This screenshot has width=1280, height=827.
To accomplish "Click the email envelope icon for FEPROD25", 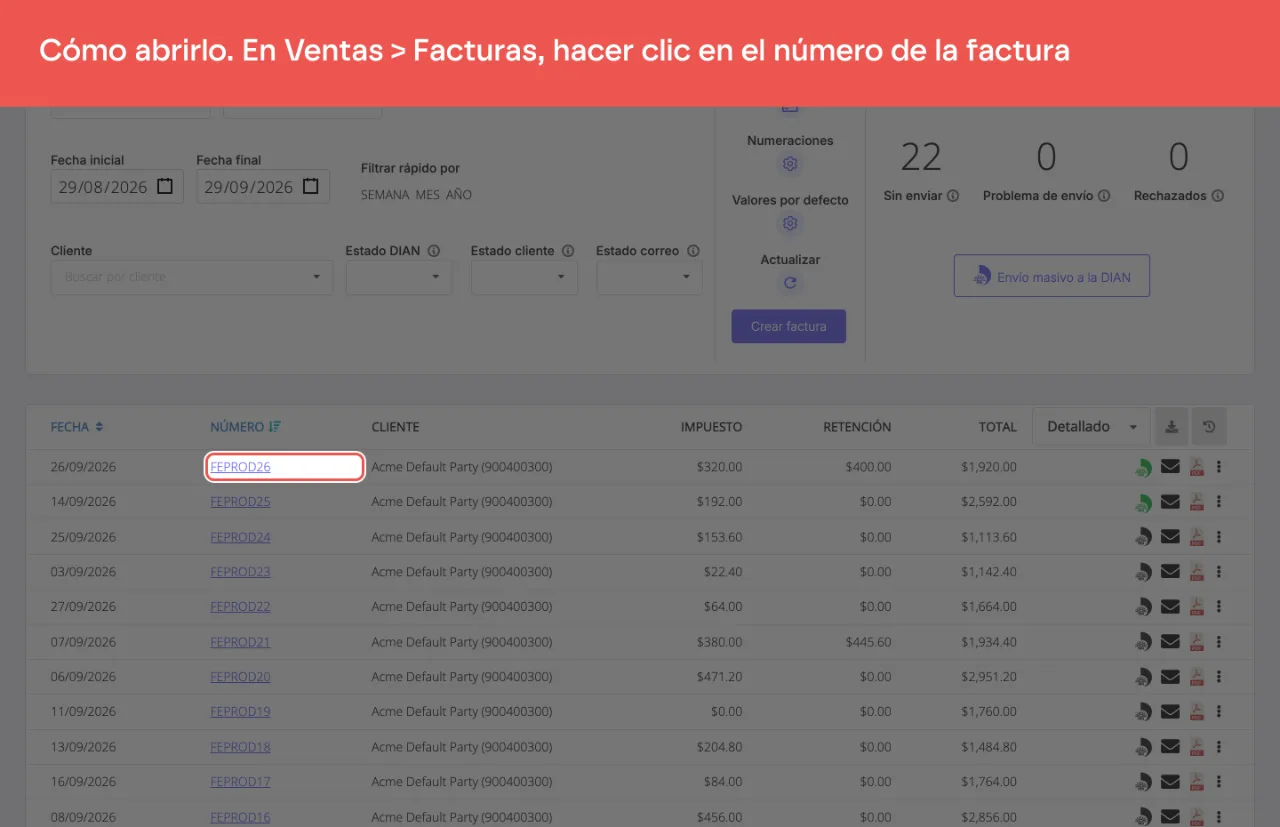I will pyautogui.click(x=1170, y=502).
